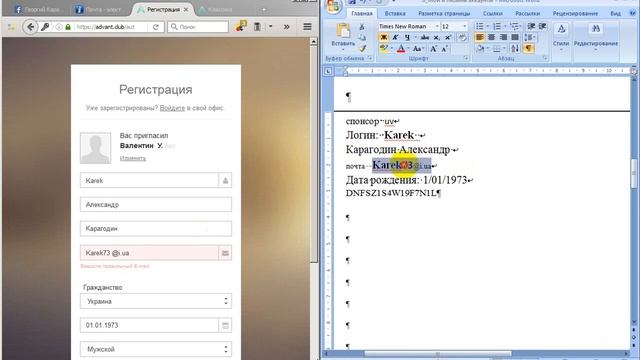
Task: Click the Underline button in Word
Action: [407, 38]
